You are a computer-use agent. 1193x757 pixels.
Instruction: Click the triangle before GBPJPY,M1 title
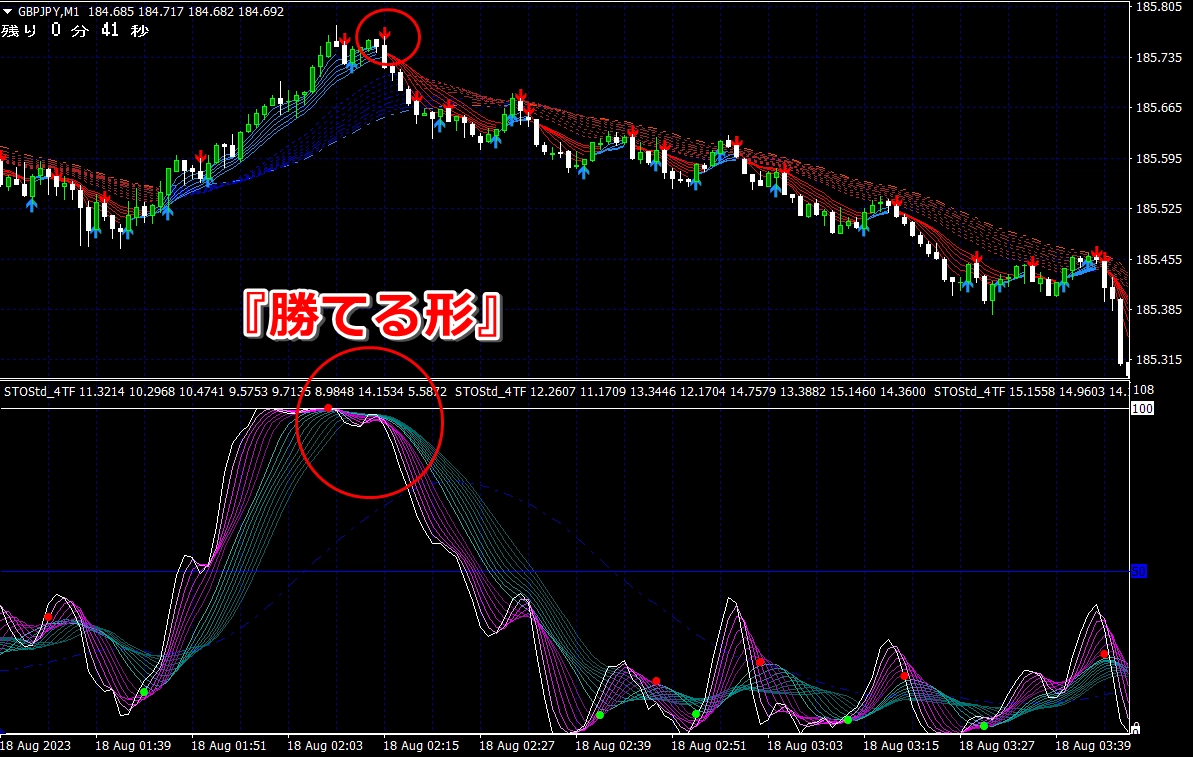tap(8, 12)
